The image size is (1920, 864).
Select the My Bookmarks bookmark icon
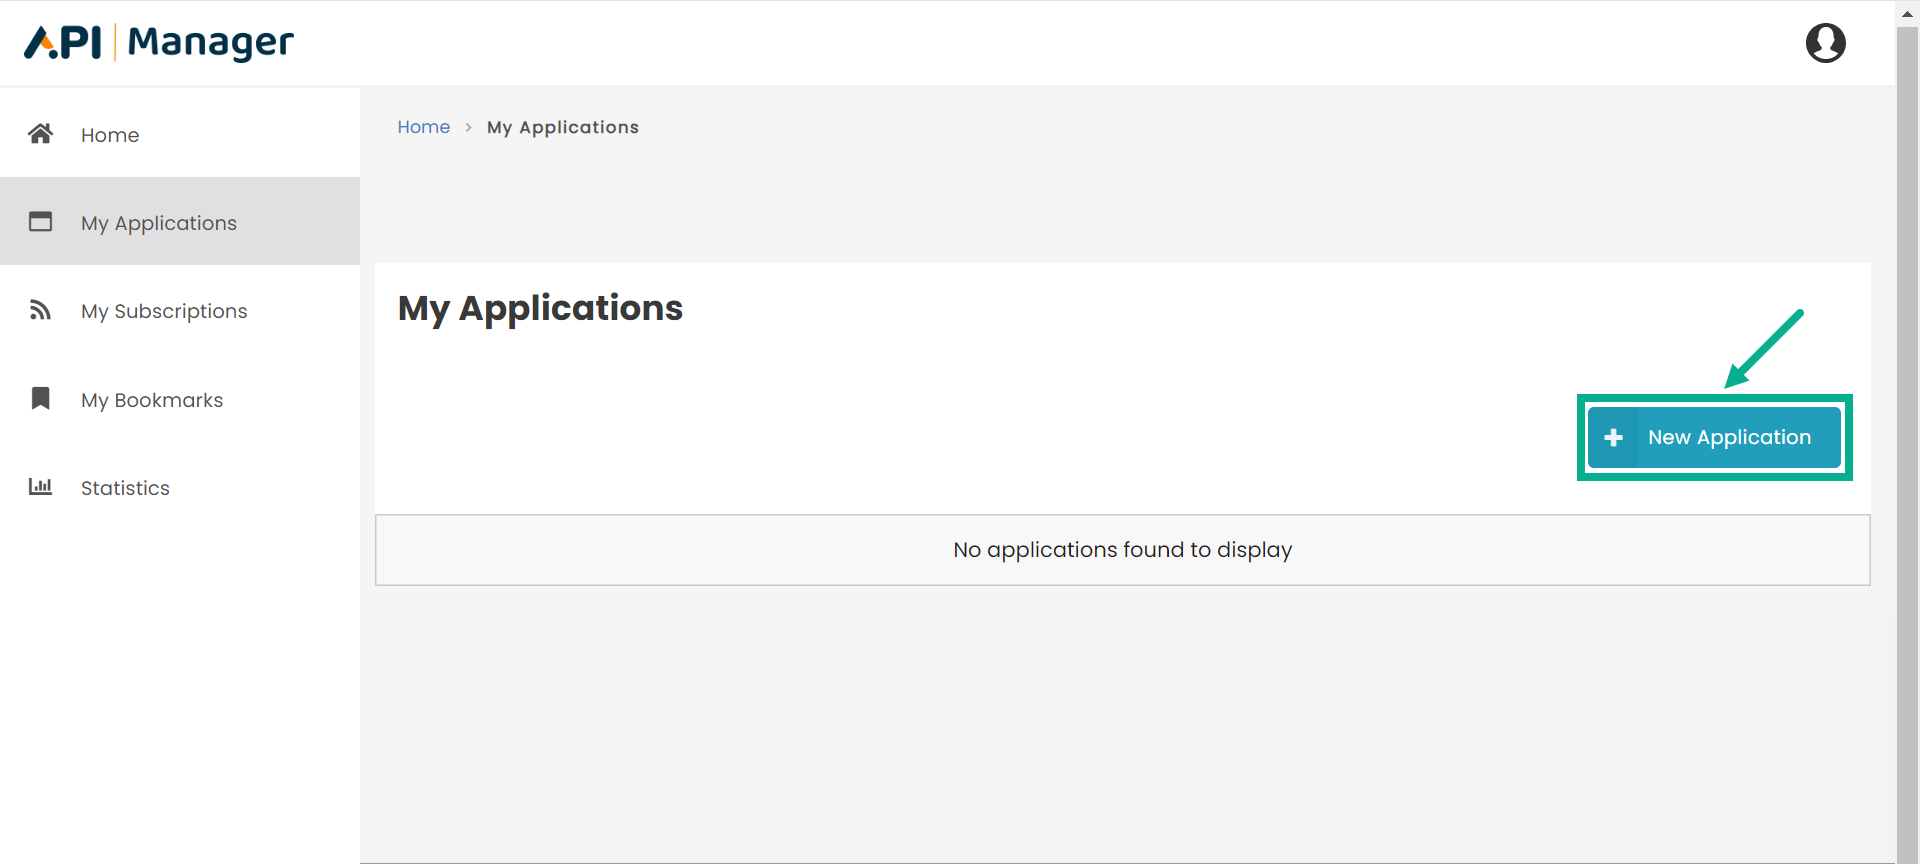point(40,398)
